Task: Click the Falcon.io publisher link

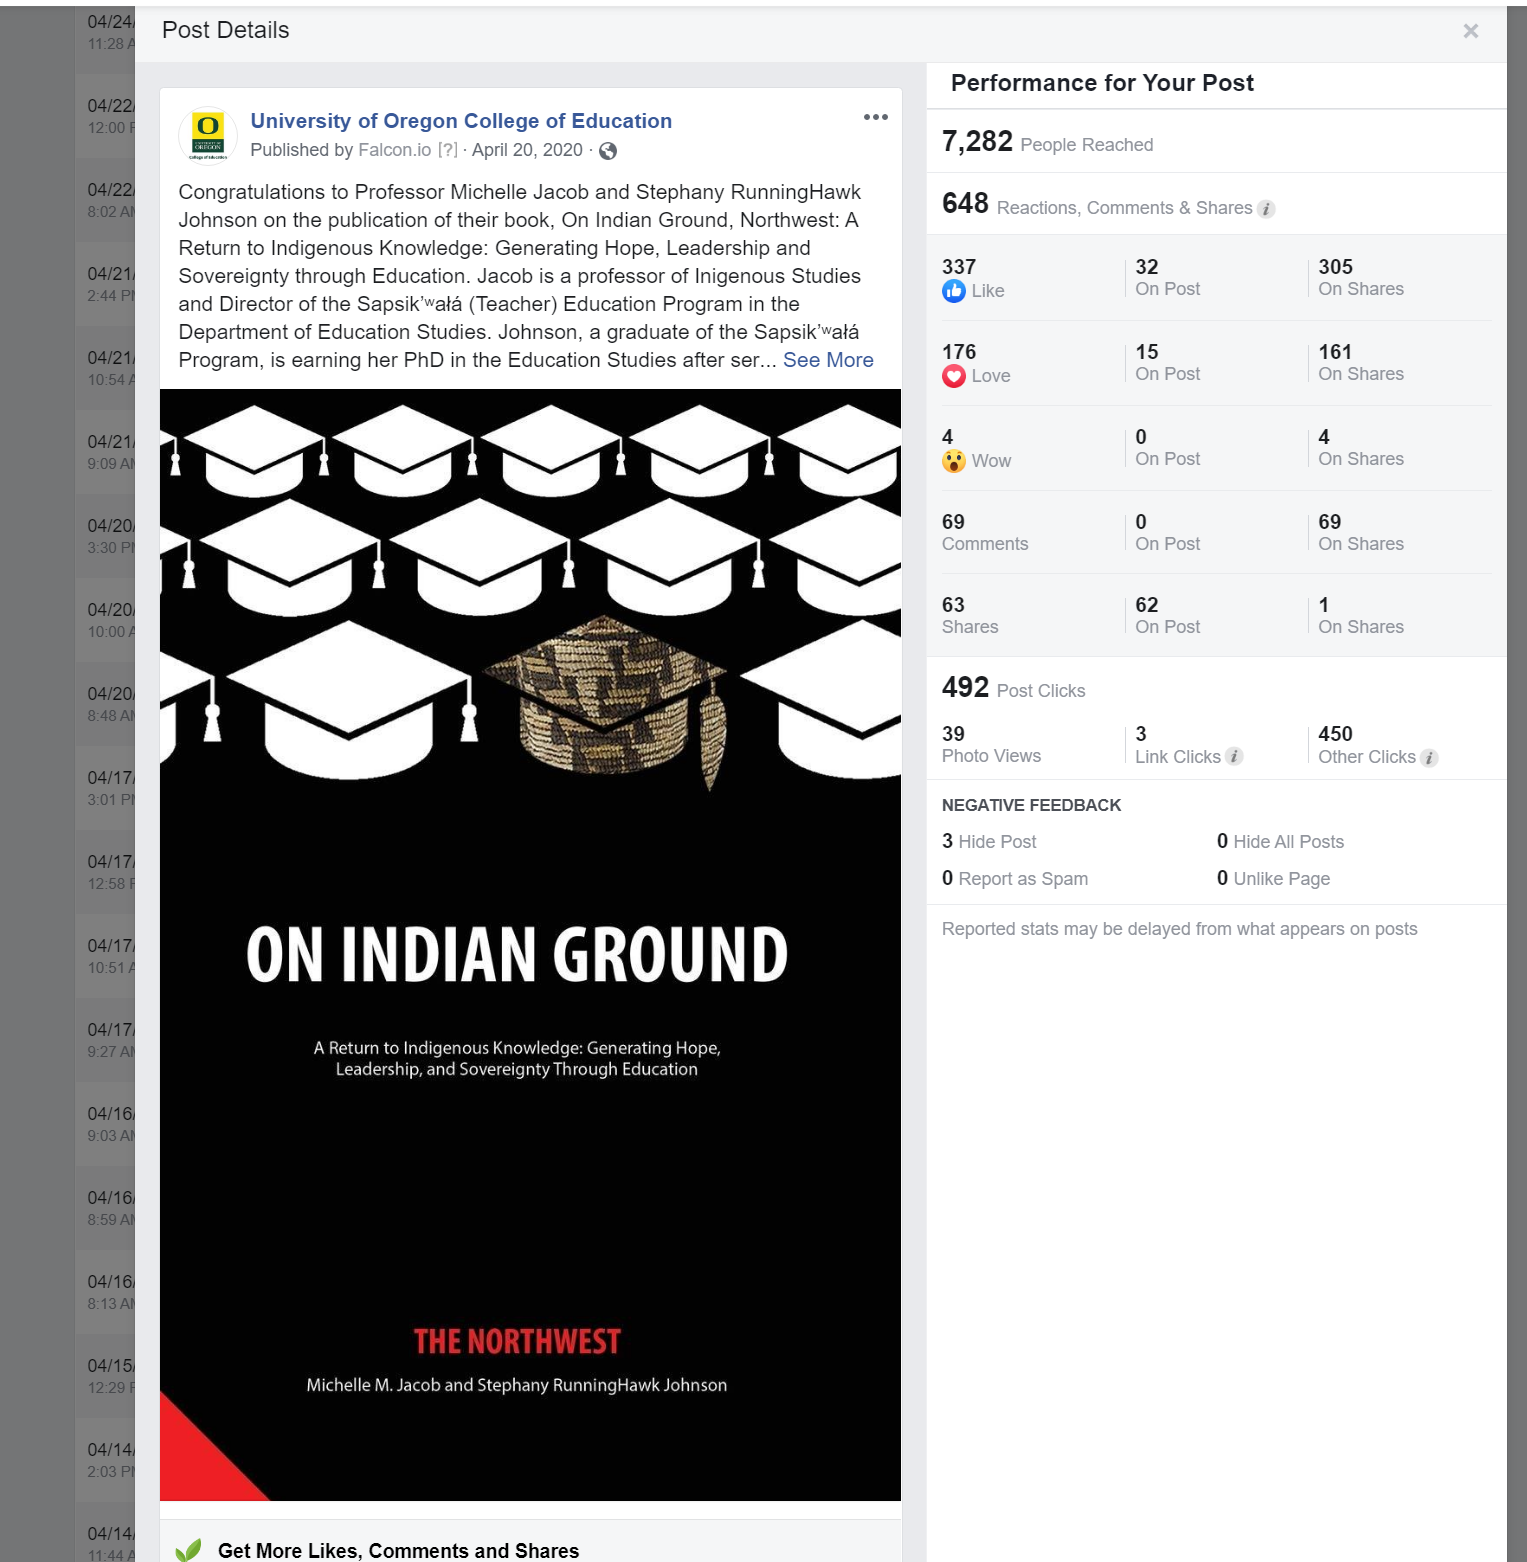Action: click(394, 150)
